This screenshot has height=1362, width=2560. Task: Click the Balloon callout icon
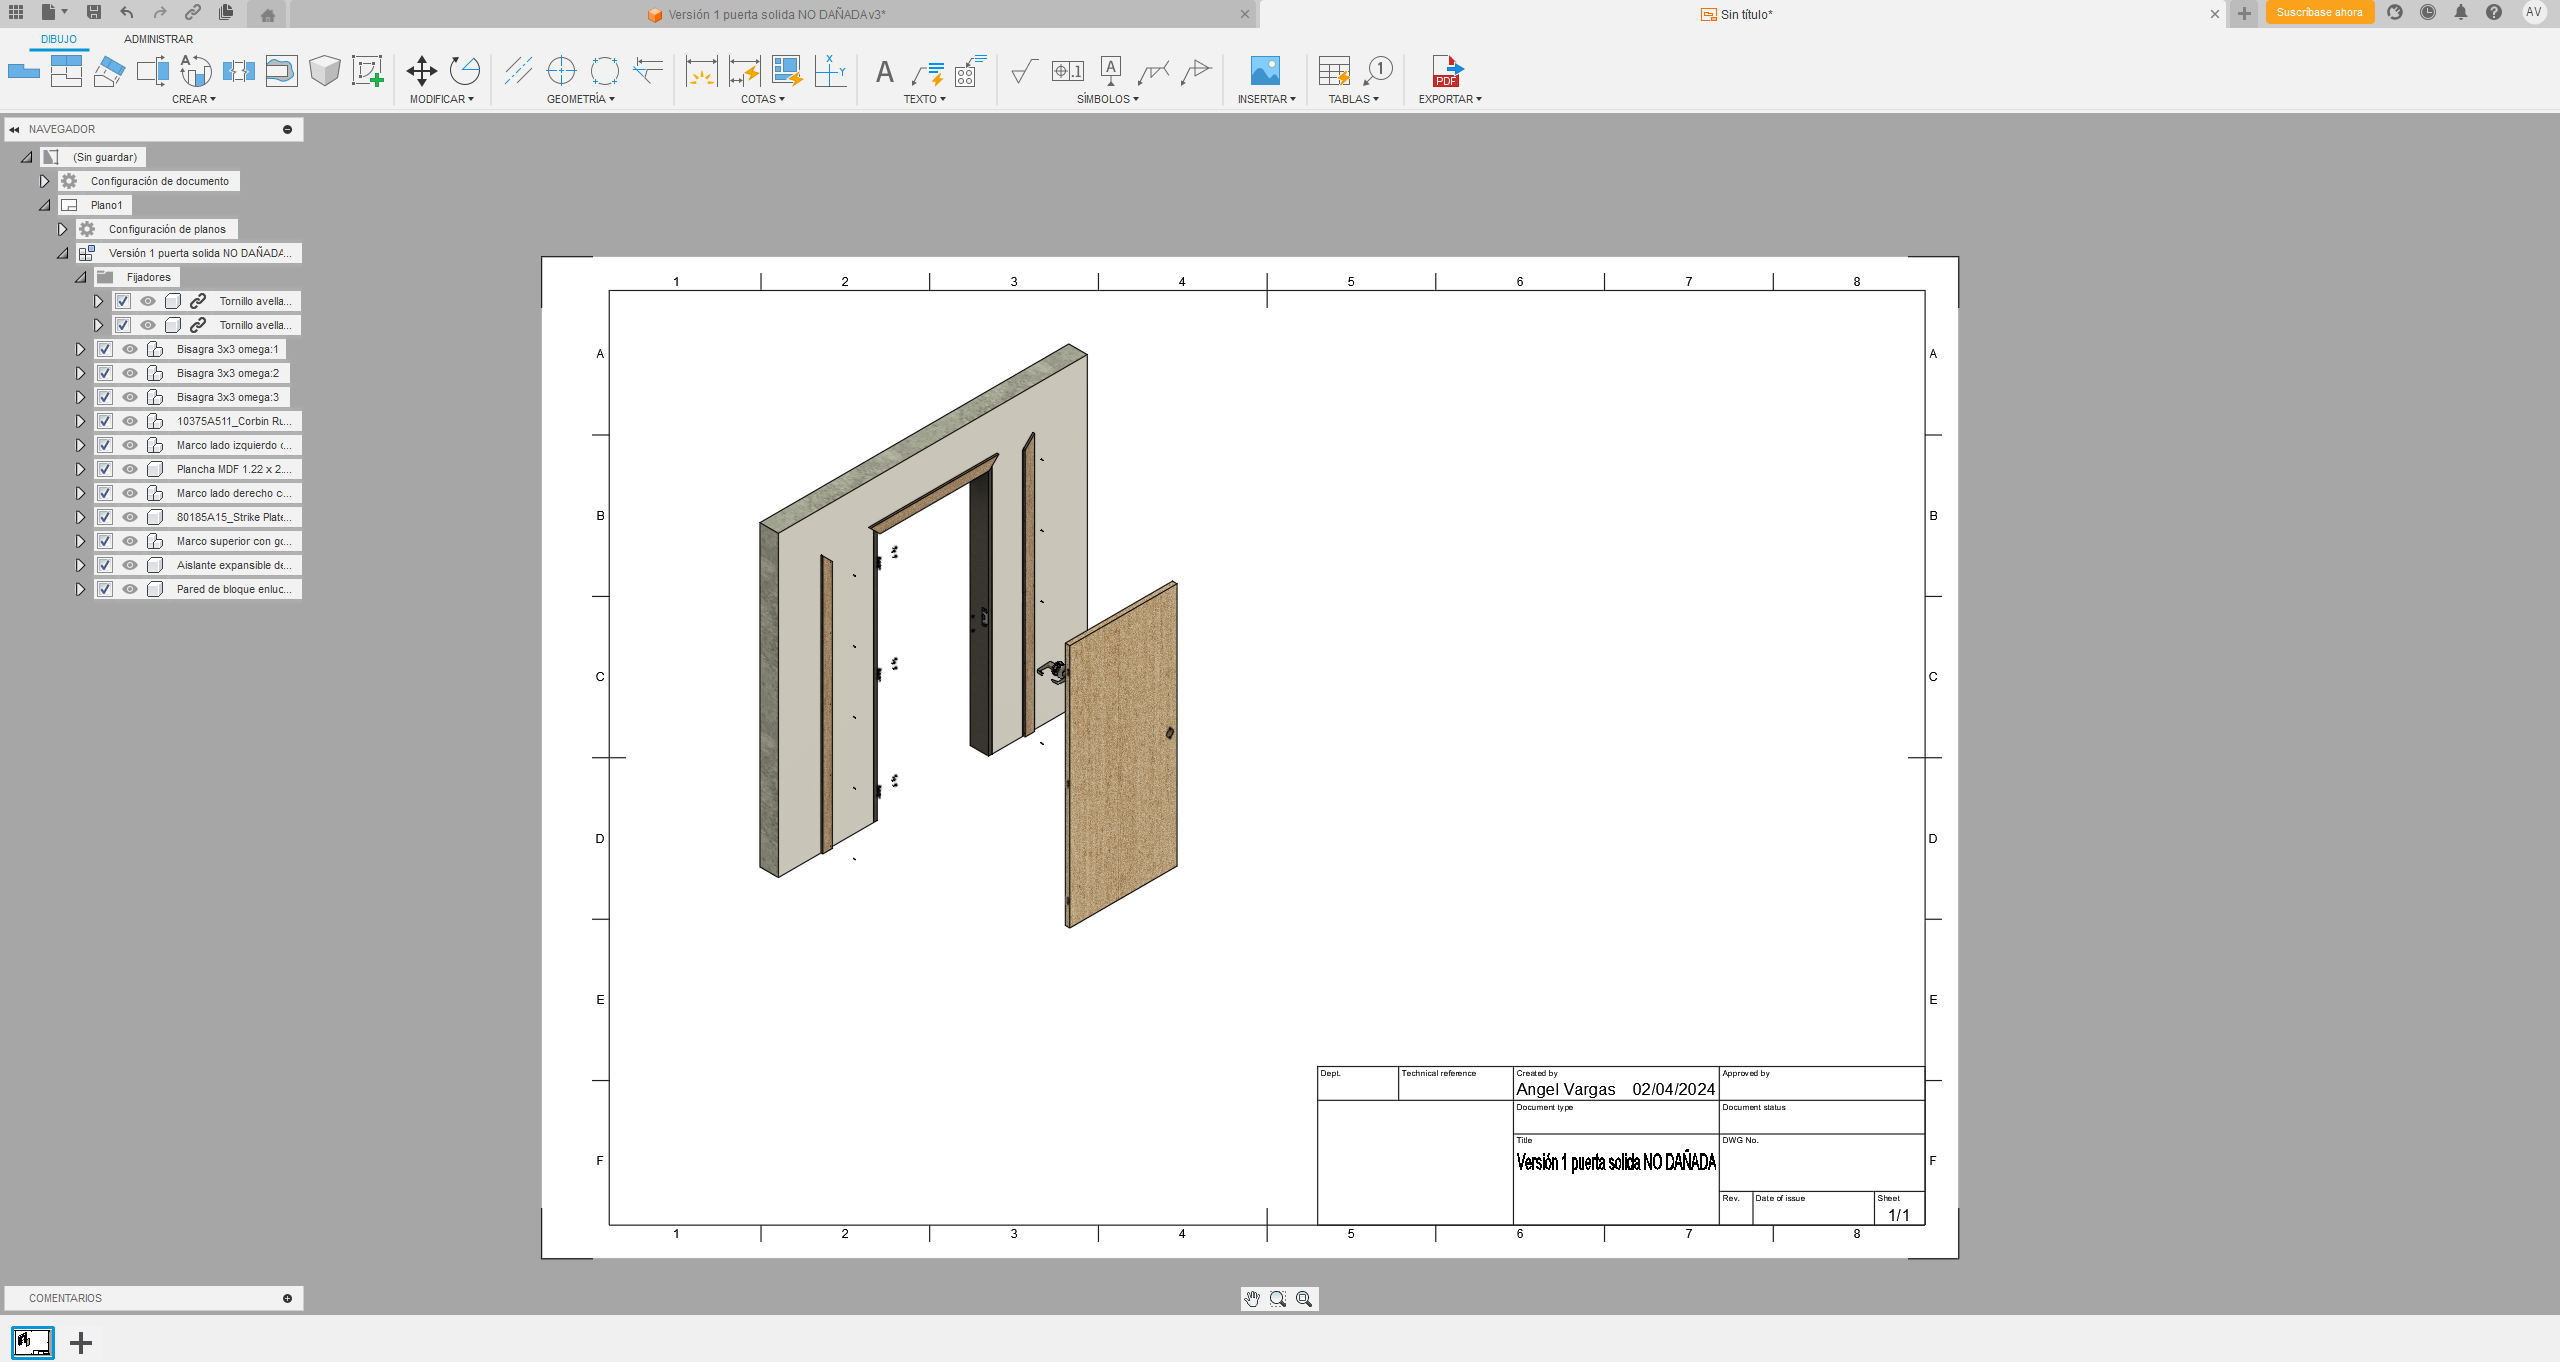click(1378, 71)
